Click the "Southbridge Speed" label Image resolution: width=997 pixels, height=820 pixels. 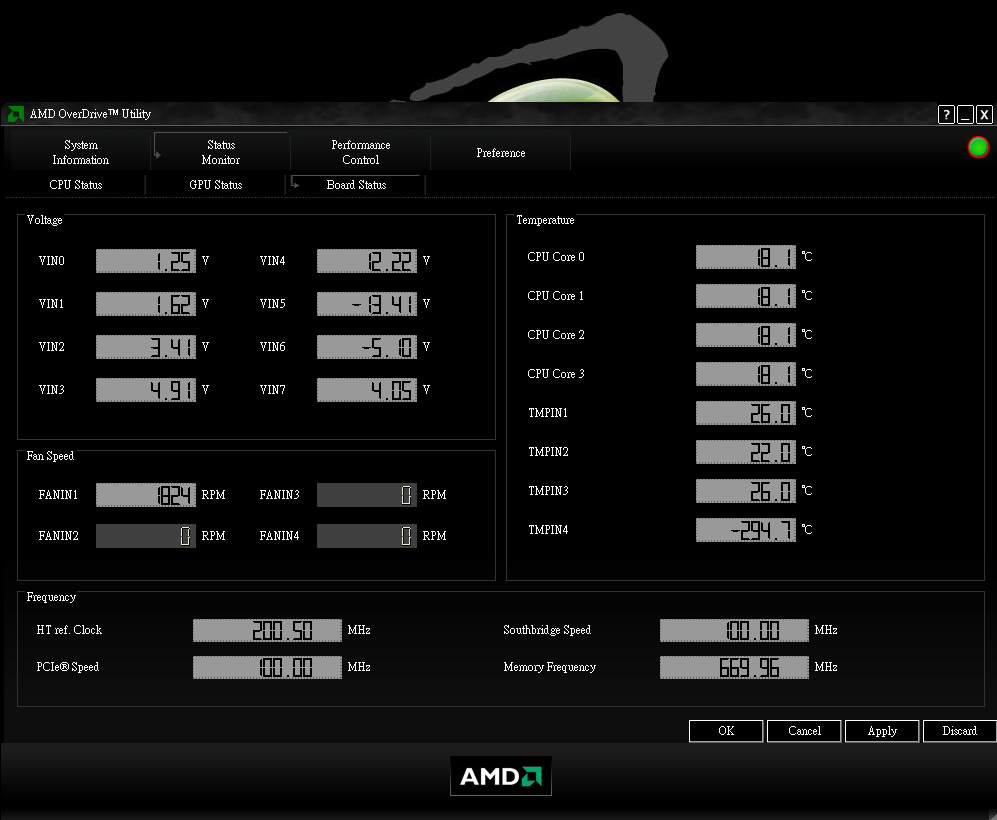tap(547, 630)
